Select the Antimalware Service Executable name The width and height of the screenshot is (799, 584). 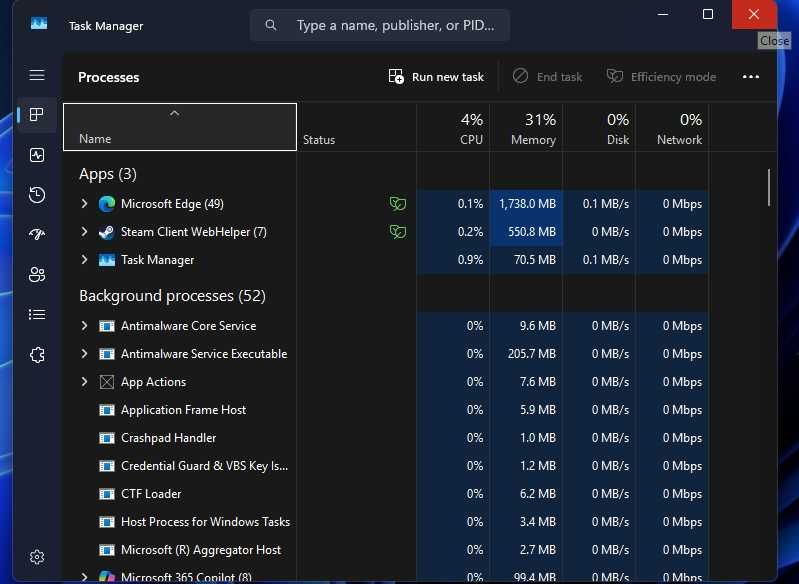204,354
